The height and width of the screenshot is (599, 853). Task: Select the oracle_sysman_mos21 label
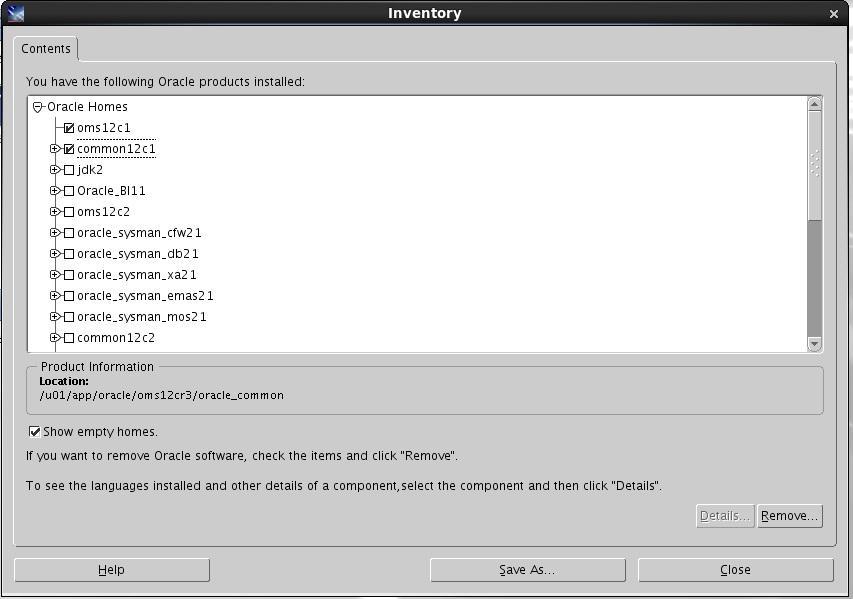[142, 317]
